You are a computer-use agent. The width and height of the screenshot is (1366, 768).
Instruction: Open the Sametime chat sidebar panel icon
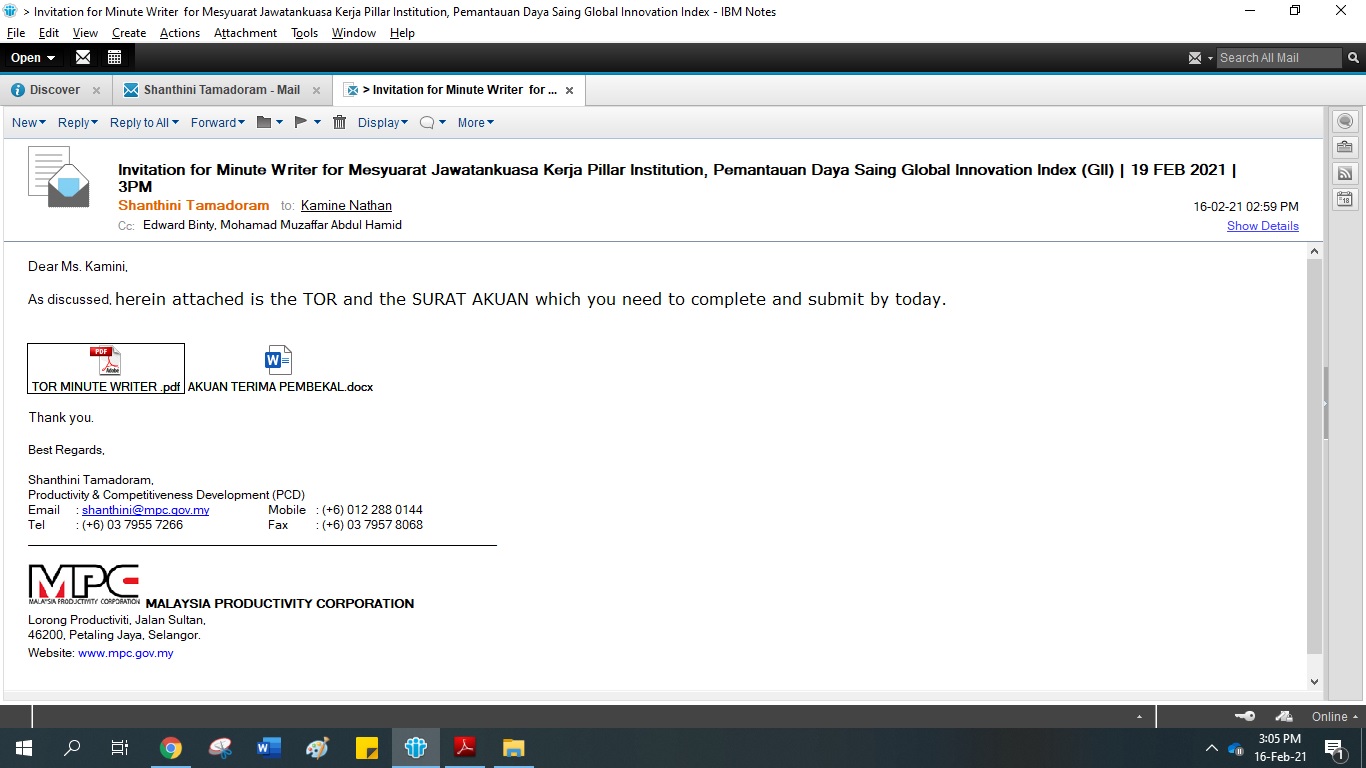click(1345, 121)
